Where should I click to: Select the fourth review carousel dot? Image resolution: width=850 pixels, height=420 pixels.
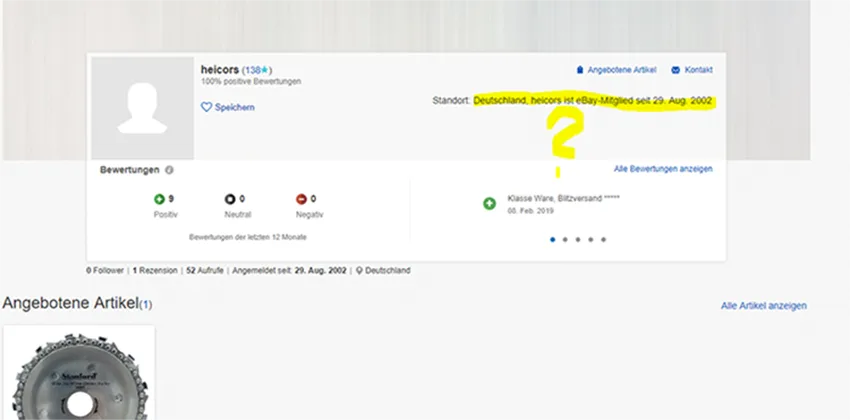[590, 240]
